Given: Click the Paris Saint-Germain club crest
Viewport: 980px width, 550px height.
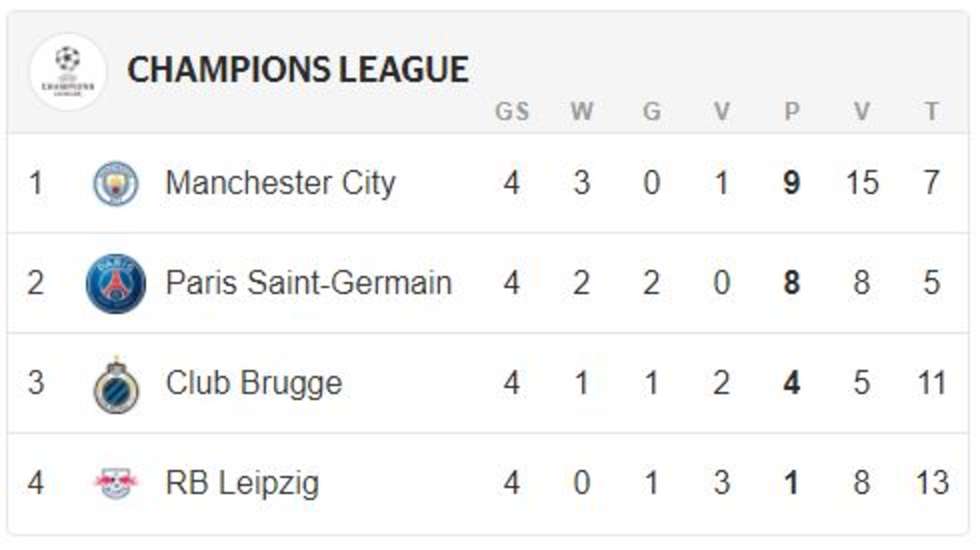Looking at the screenshot, I should pyautogui.click(x=116, y=283).
